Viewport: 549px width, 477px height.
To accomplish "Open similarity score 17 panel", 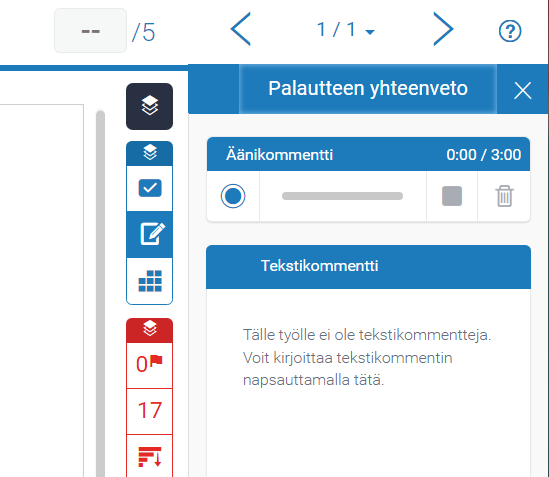I will [x=150, y=411].
